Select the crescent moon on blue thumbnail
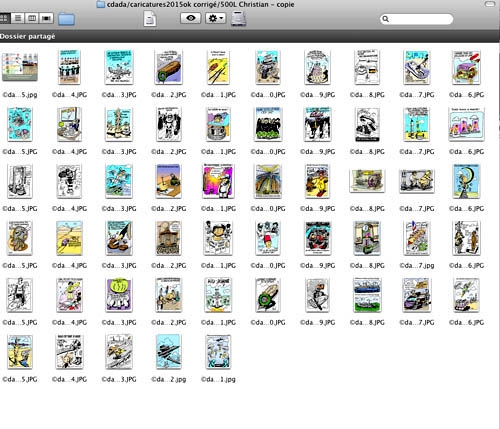Screen dimensions: 500x429 pyautogui.click(x=466, y=181)
